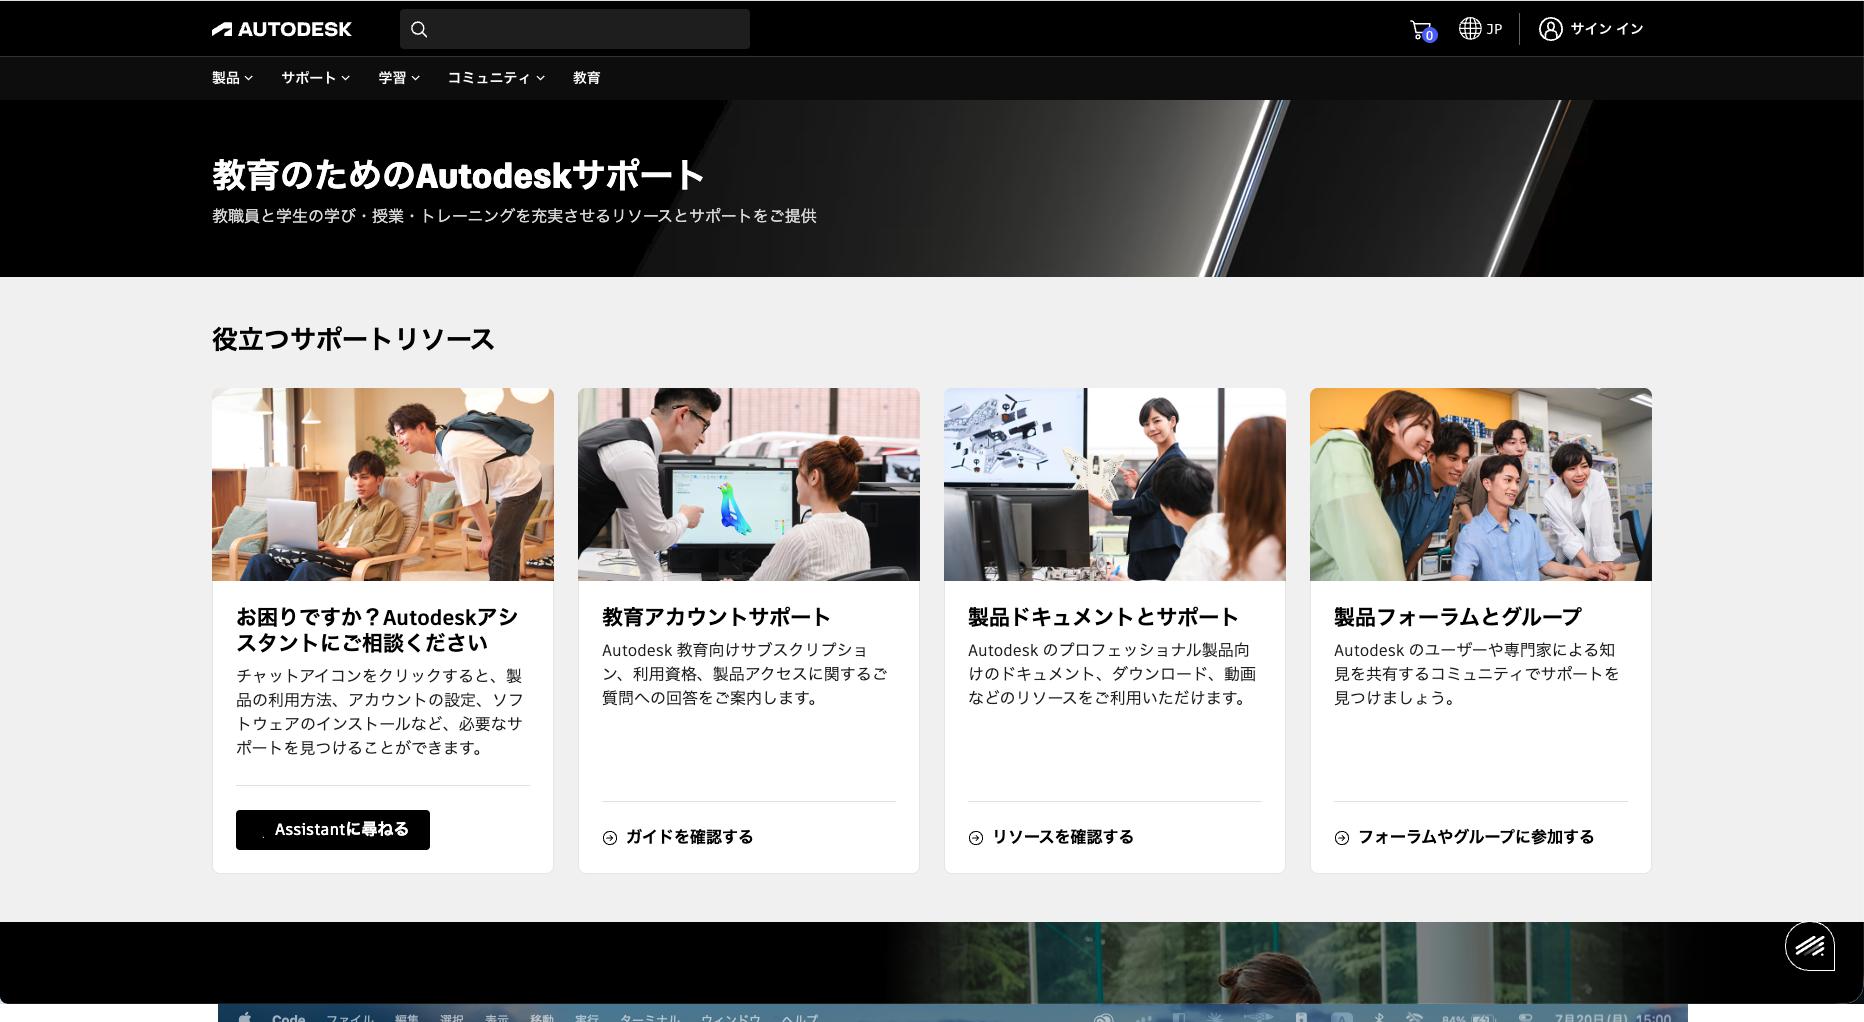Click the description starting Autodesk のユーザーや専門家
The width and height of the screenshot is (1864, 1022).
pos(1477,674)
